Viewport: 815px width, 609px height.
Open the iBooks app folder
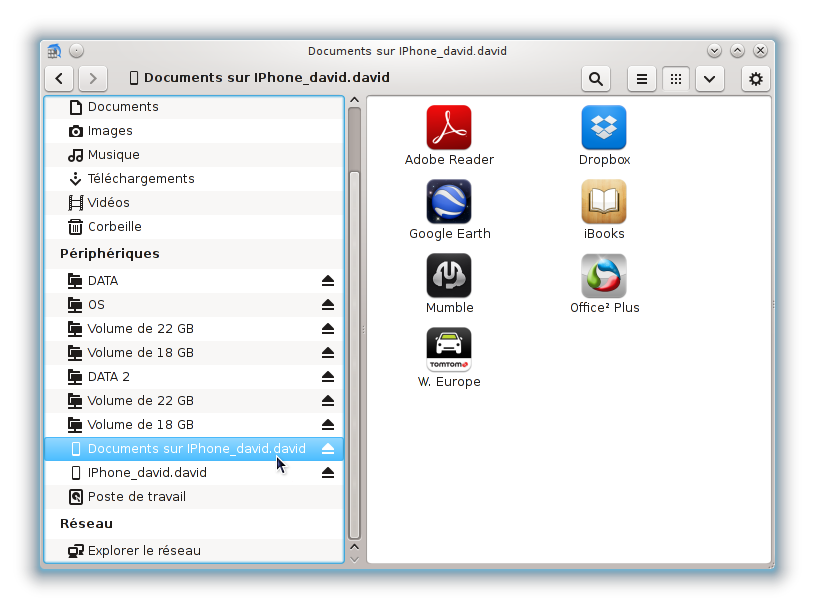click(x=604, y=210)
